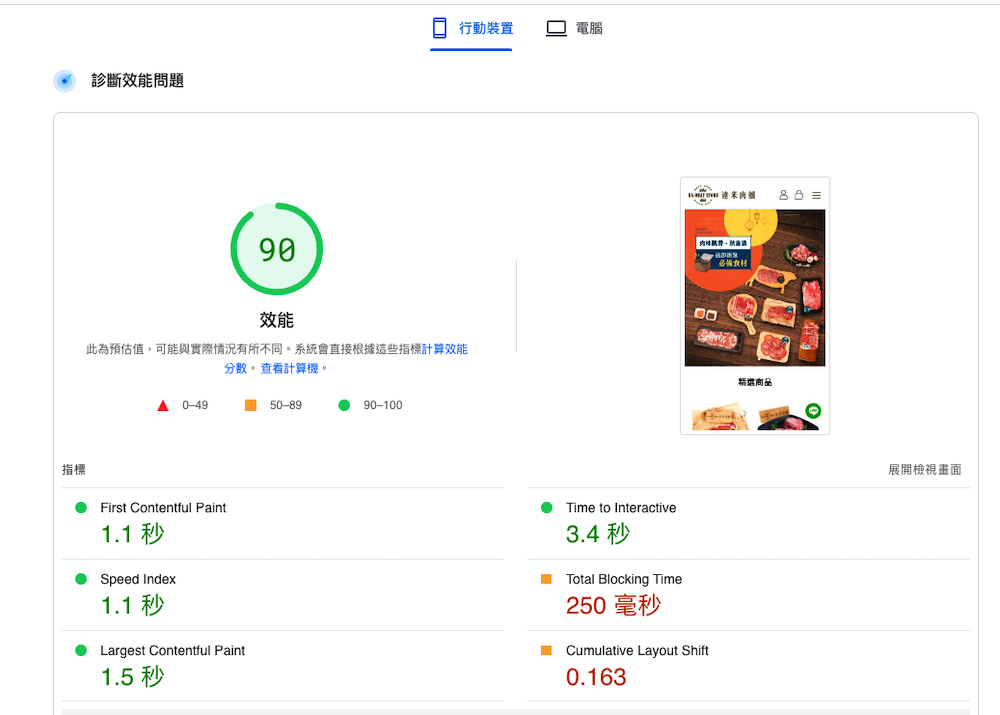
Task: Click the mobile page screenshot thumbnail
Action: (x=755, y=306)
